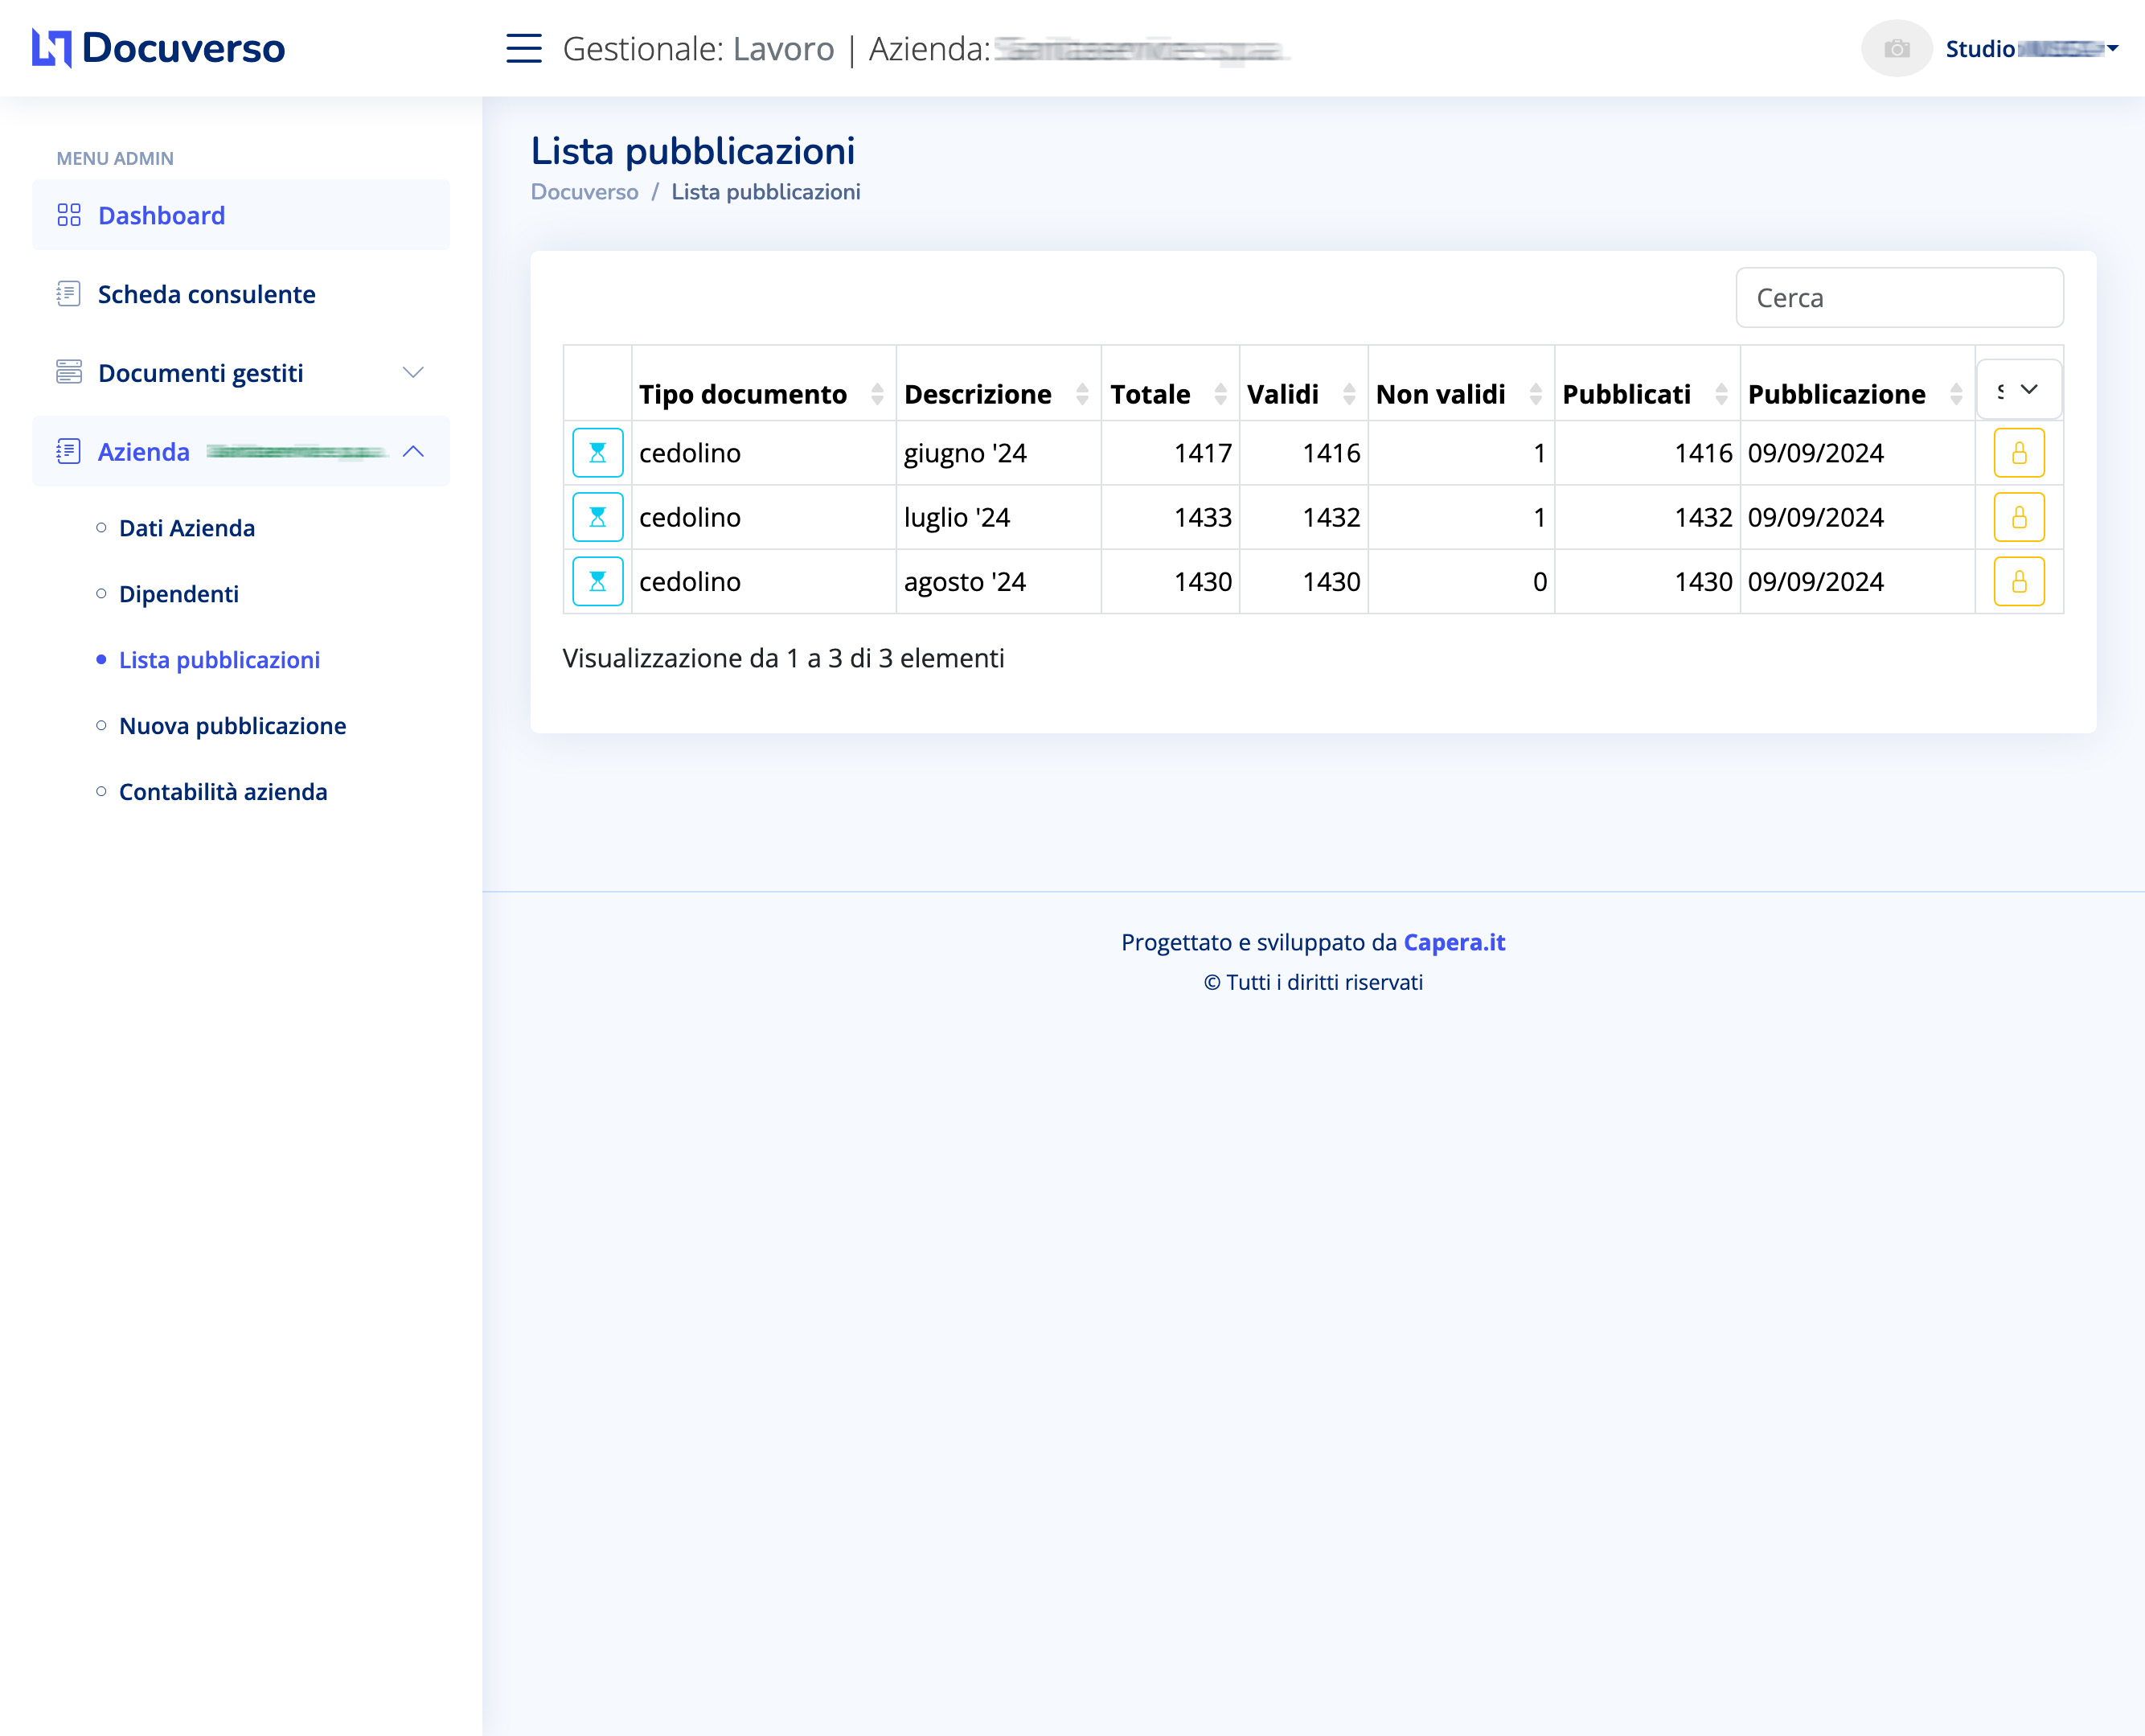Click the hourglass icon for giugno '24

[597, 453]
